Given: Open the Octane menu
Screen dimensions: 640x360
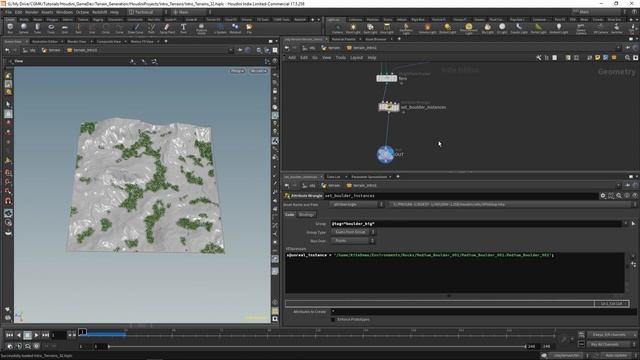Looking at the screenshot, I should tap(82, 12).
